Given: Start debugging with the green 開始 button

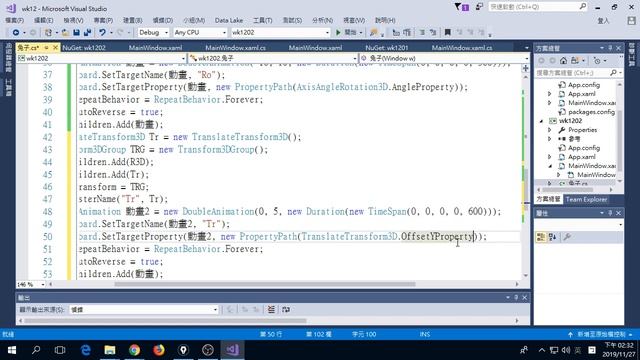Looking at the screenshot, I should 346,32.
